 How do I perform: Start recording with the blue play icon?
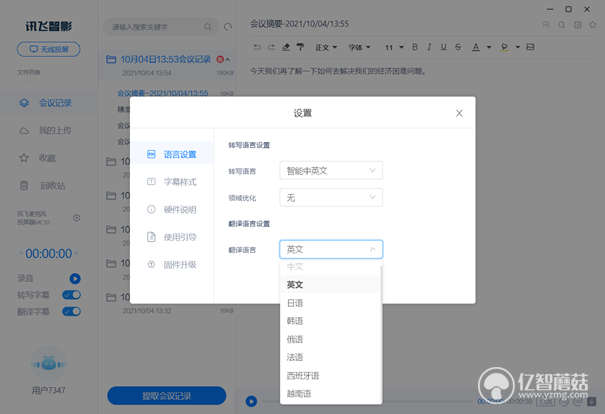[75, 278]
